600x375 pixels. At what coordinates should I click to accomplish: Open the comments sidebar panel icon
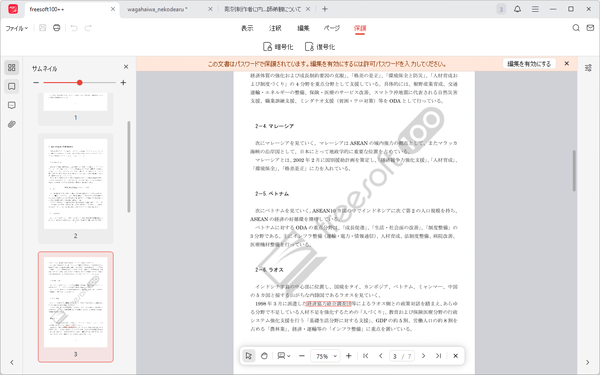tap(11, 105)
